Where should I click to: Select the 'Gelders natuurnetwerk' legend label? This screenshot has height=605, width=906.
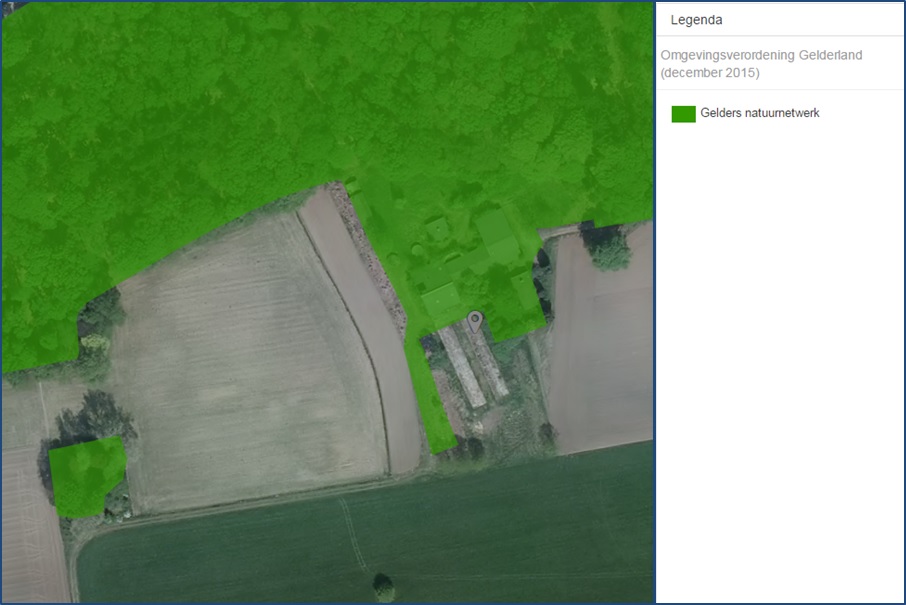coord(759,113)
